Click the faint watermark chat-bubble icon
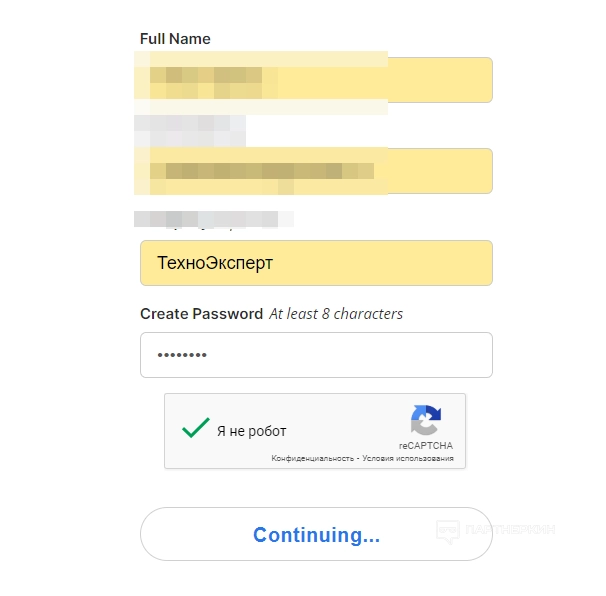 [x=447, y=529]
